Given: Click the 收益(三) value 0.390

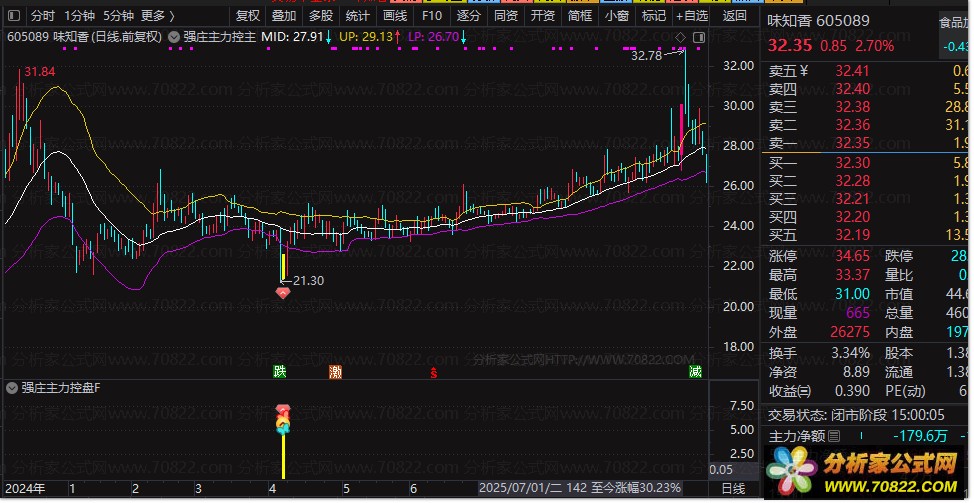Looking at the screenshot, I should tap(852, 391).
